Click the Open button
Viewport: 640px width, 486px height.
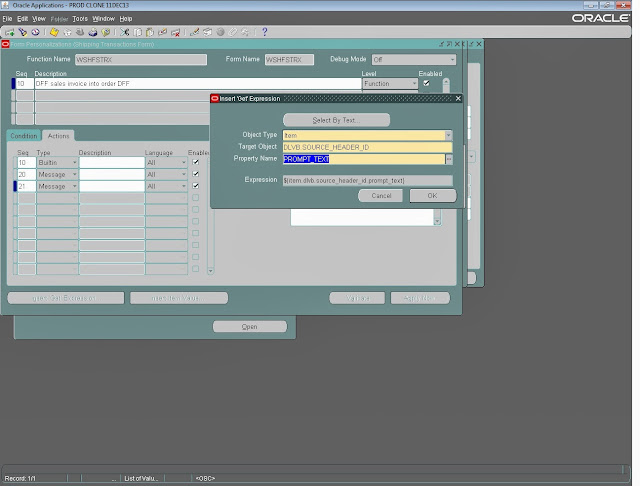coord(249,326)
